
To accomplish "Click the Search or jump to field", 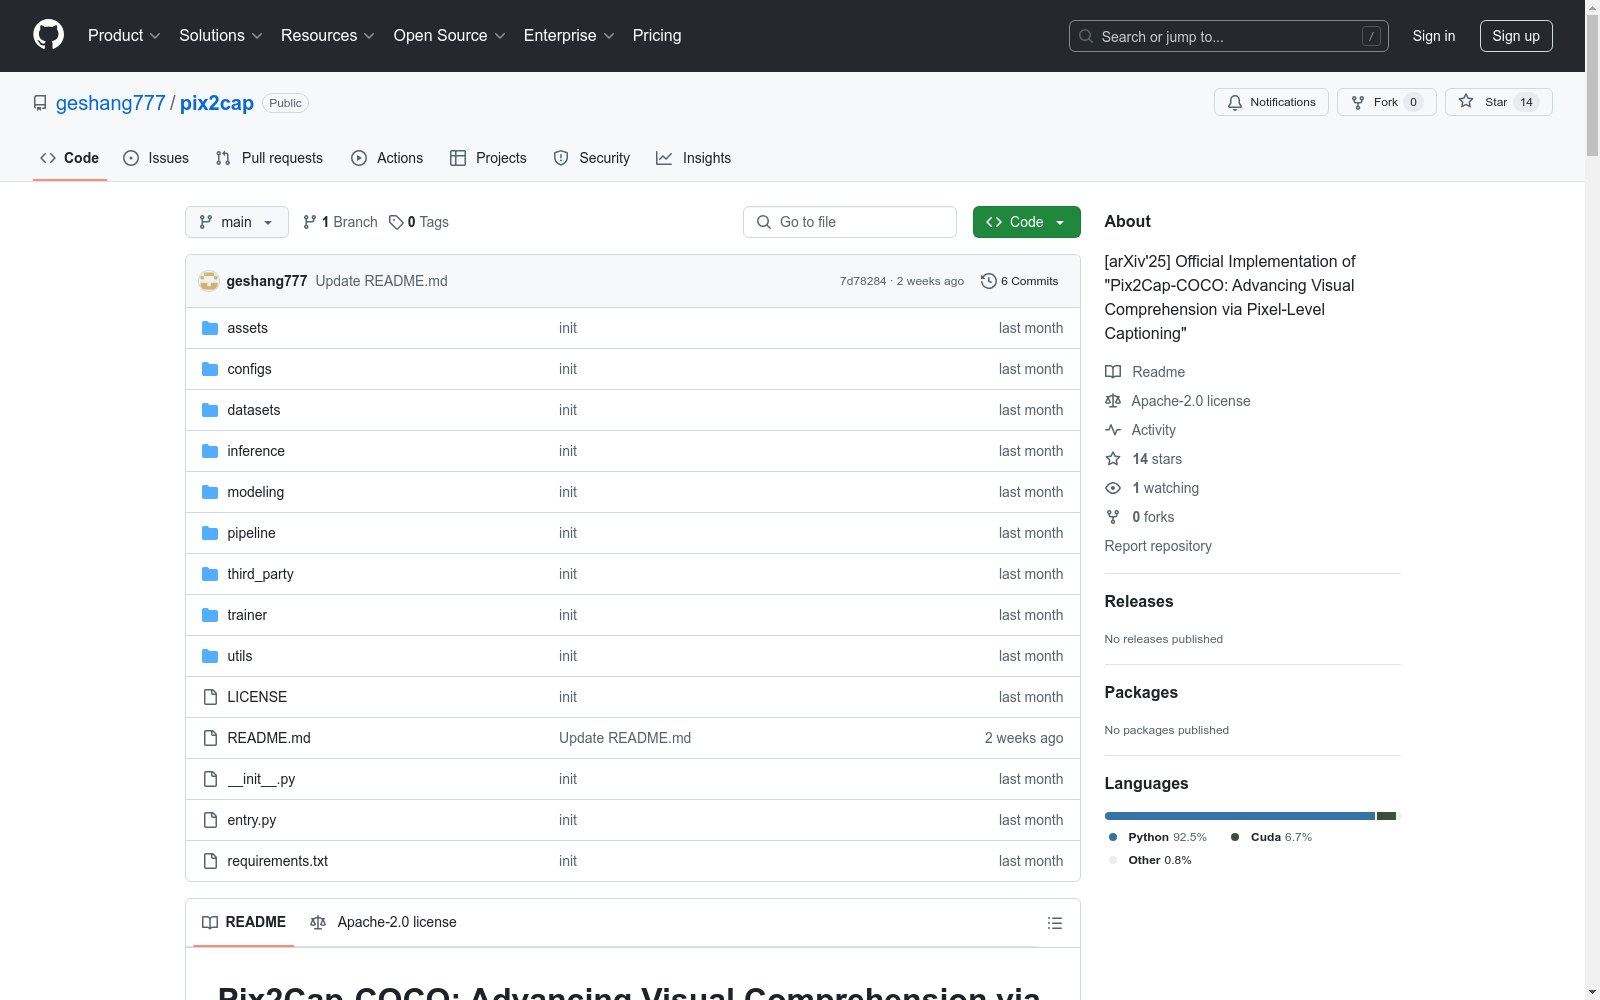I will tap(1229, 36).
